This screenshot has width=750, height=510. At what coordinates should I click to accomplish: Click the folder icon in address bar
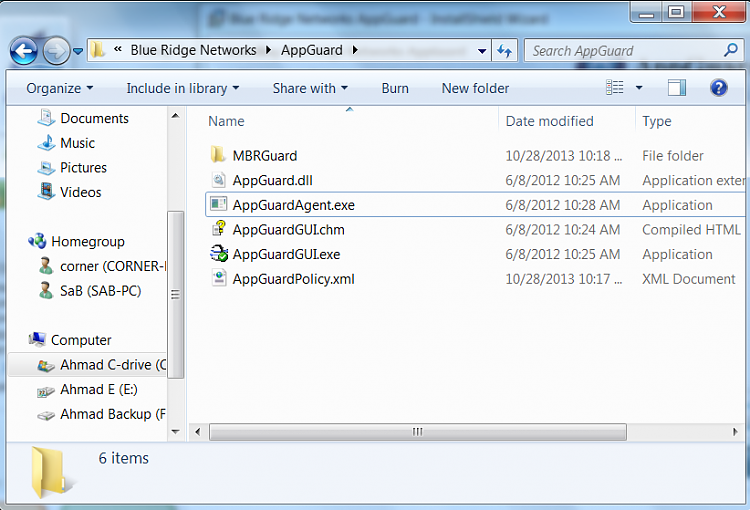[x=98, y=50]
